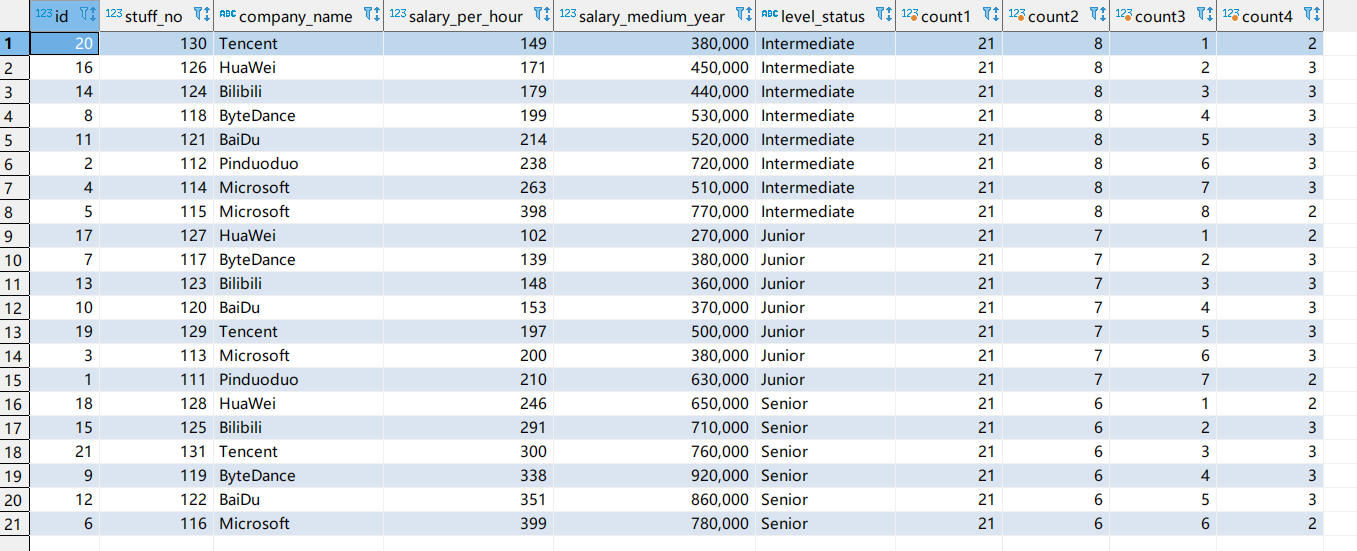Image resolution: width=1357 pixels, height=551 pixels.
Task: Open the filter funnel on company_name column
Action: coord(368,15)
